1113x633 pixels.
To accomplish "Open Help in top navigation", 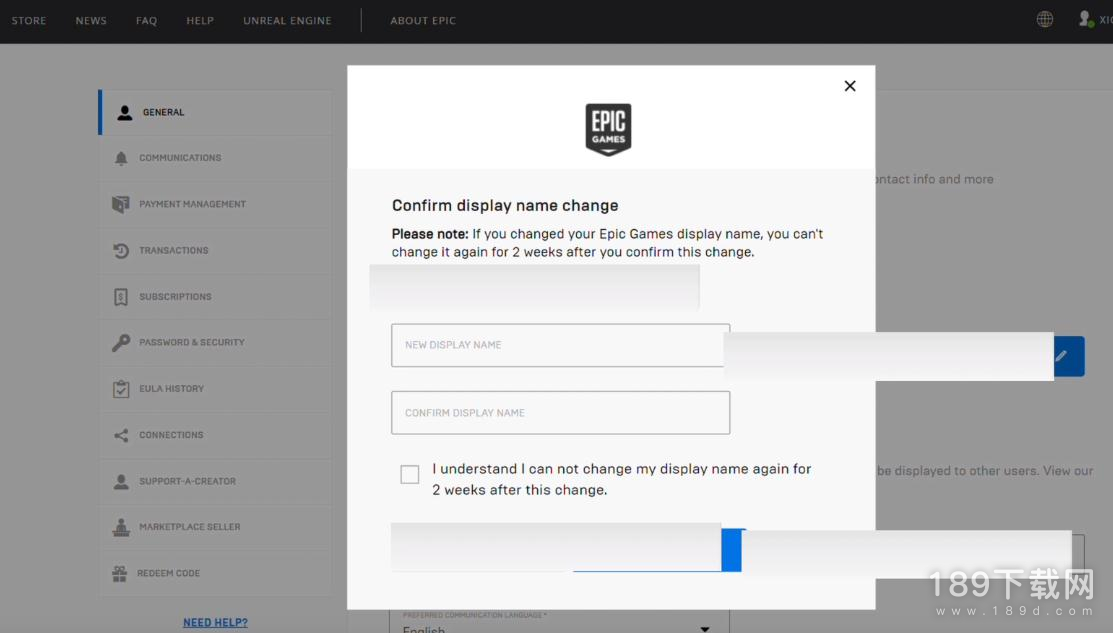I will point(200,21).
